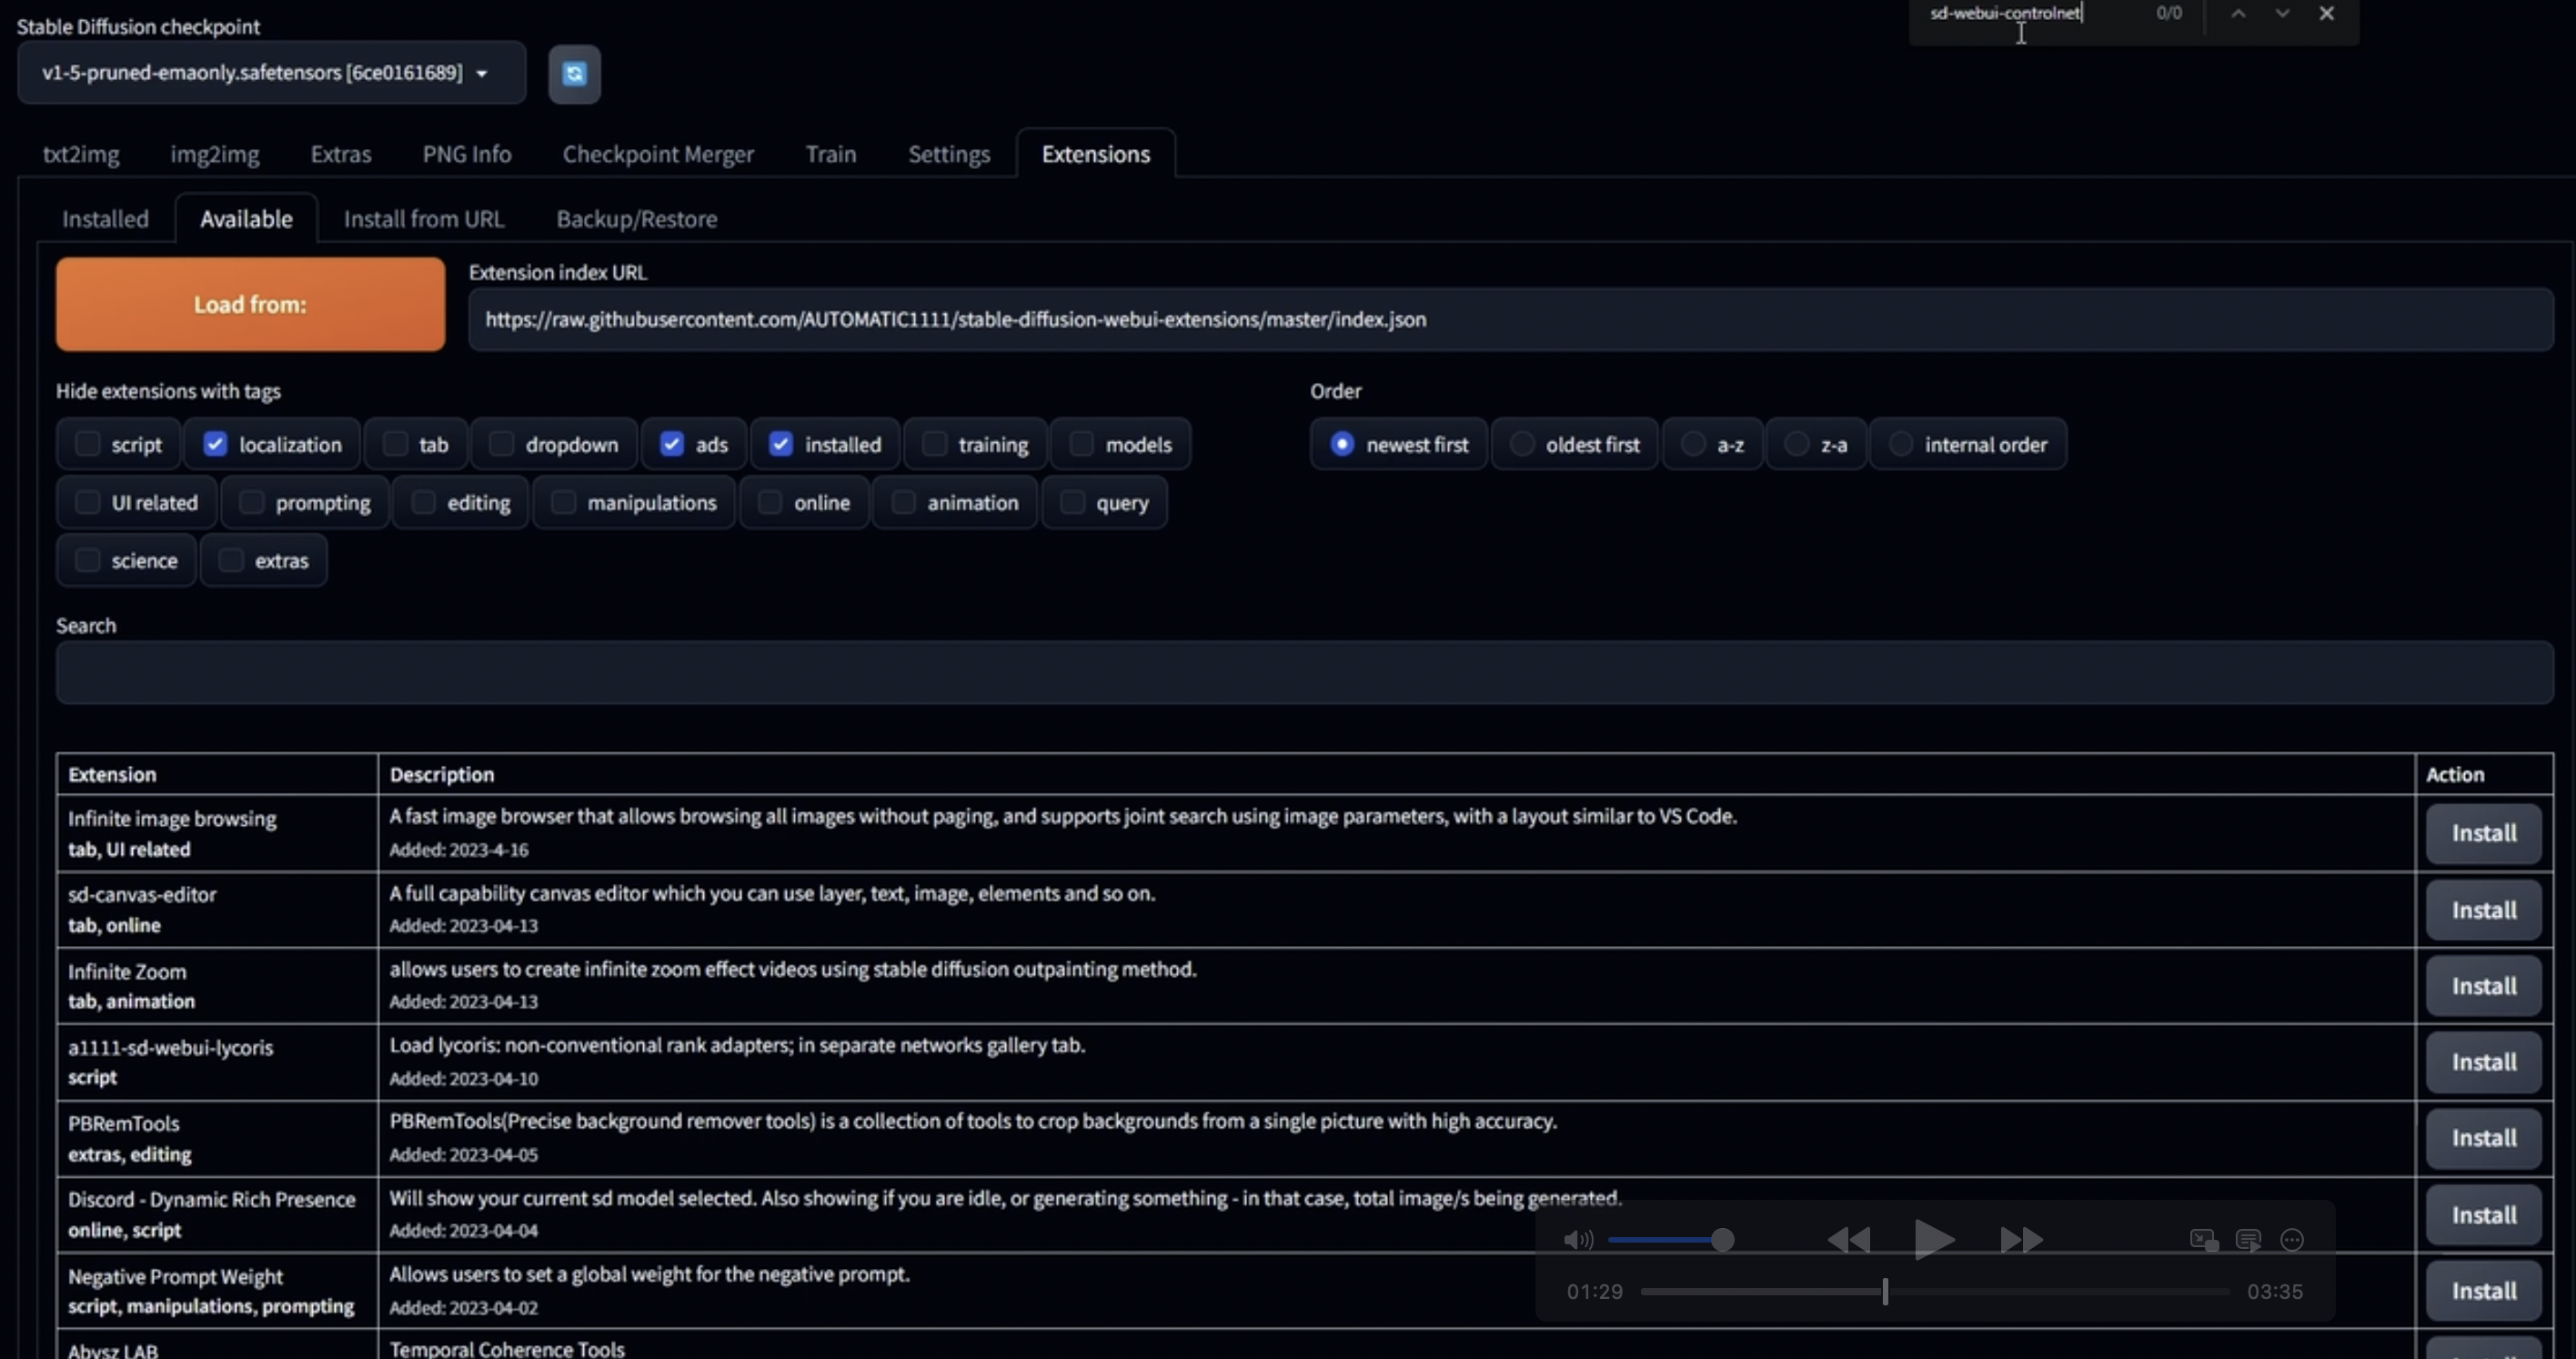Open the more options ellipsis icon
This screenshot has width=2576, height=1359.
(x=2292, y=1240)
